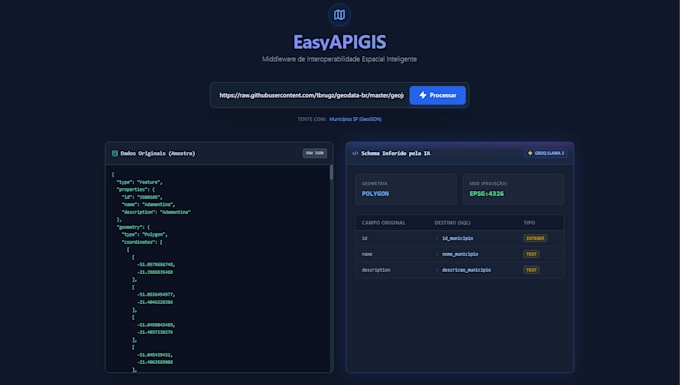This screenshot has width=680, height=385.
Task: Click the EPSG:4326 projection value
Action: point(487,194)
